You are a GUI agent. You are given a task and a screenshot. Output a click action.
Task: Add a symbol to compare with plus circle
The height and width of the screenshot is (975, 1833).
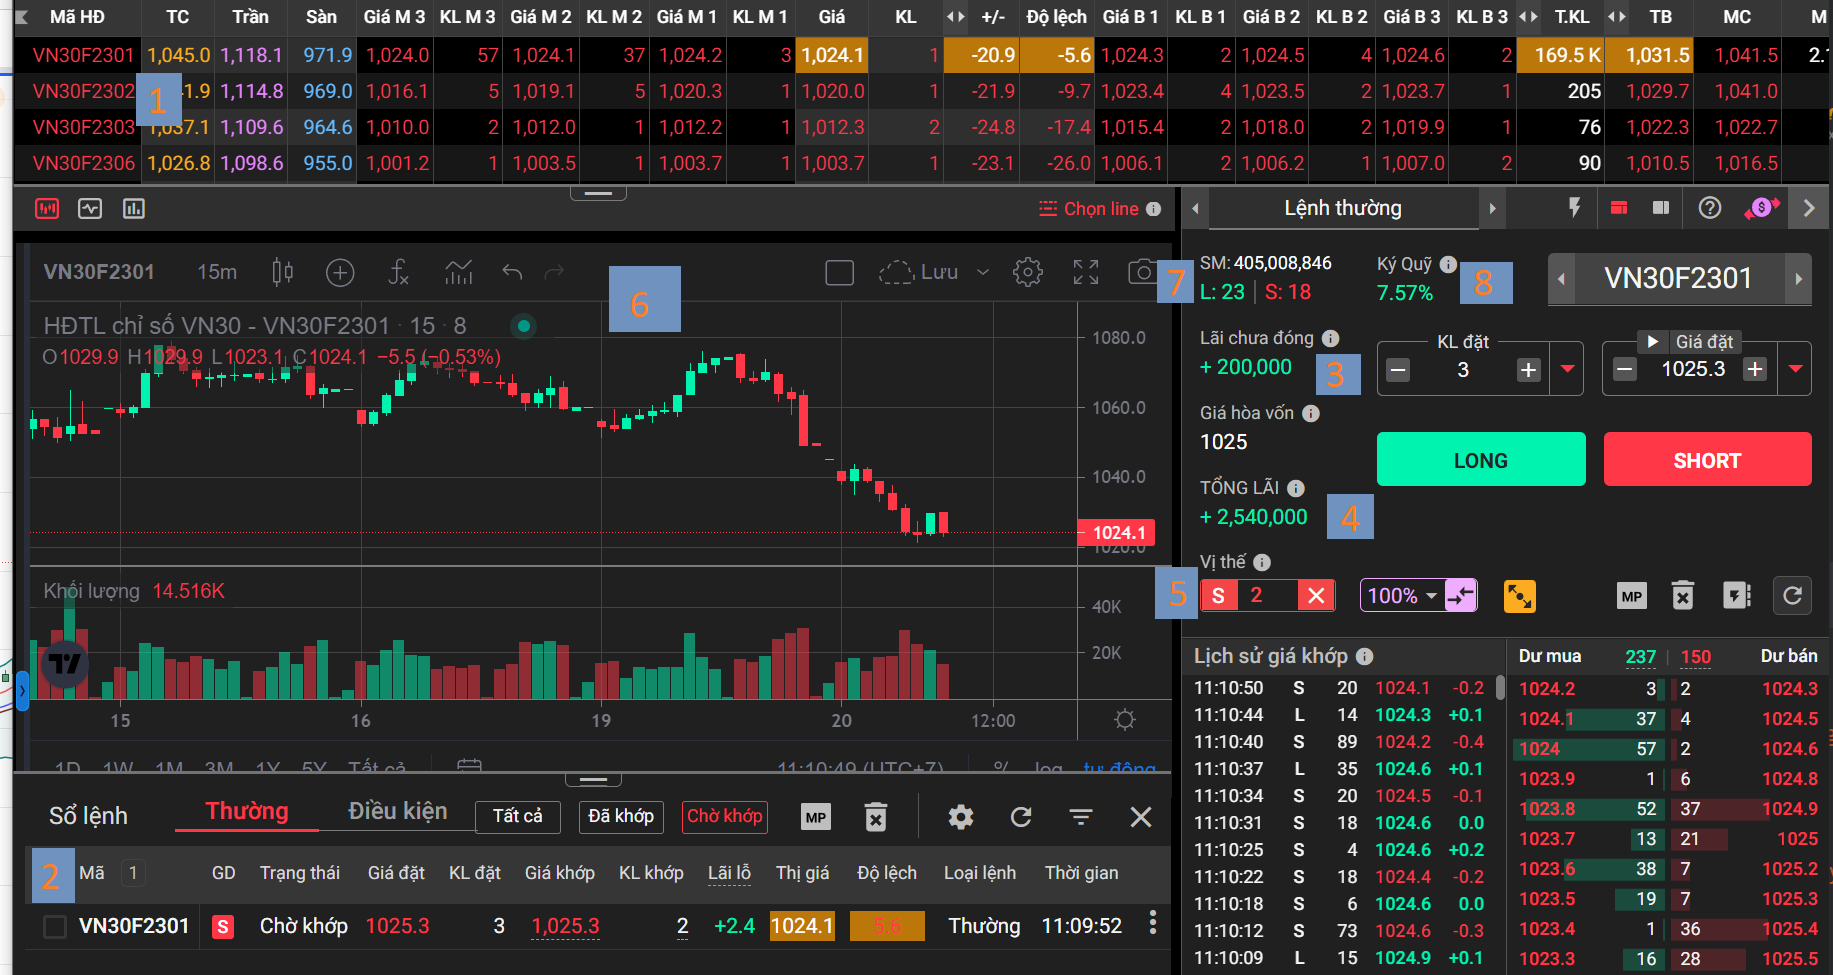click(x=340, y=272)
